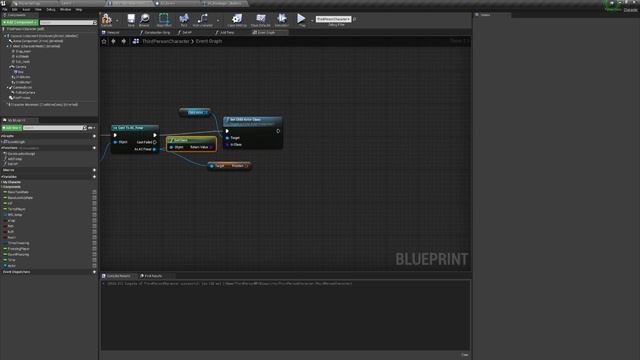Click the Browse magnifier icon in toolbar
This screenshot has height=360, width=640.
[x=144, y=19]
